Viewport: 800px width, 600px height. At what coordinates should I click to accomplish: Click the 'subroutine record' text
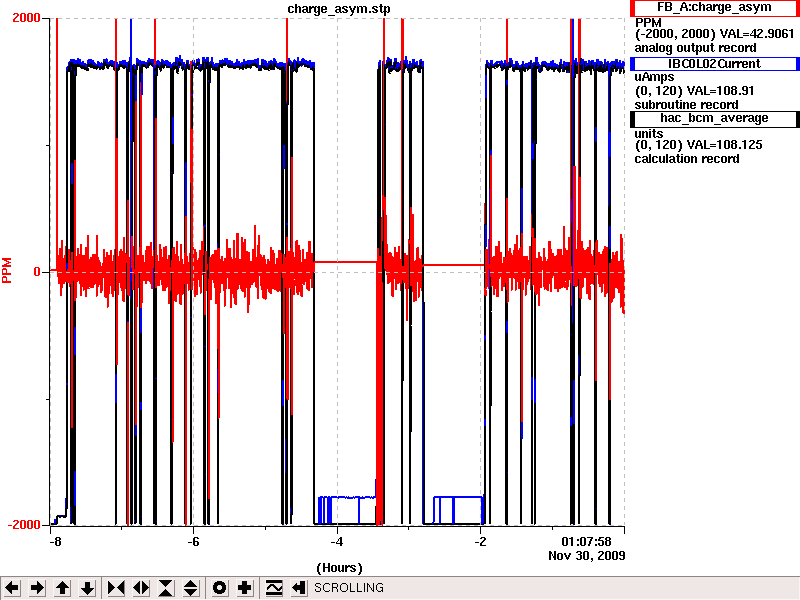pos(686,105)
